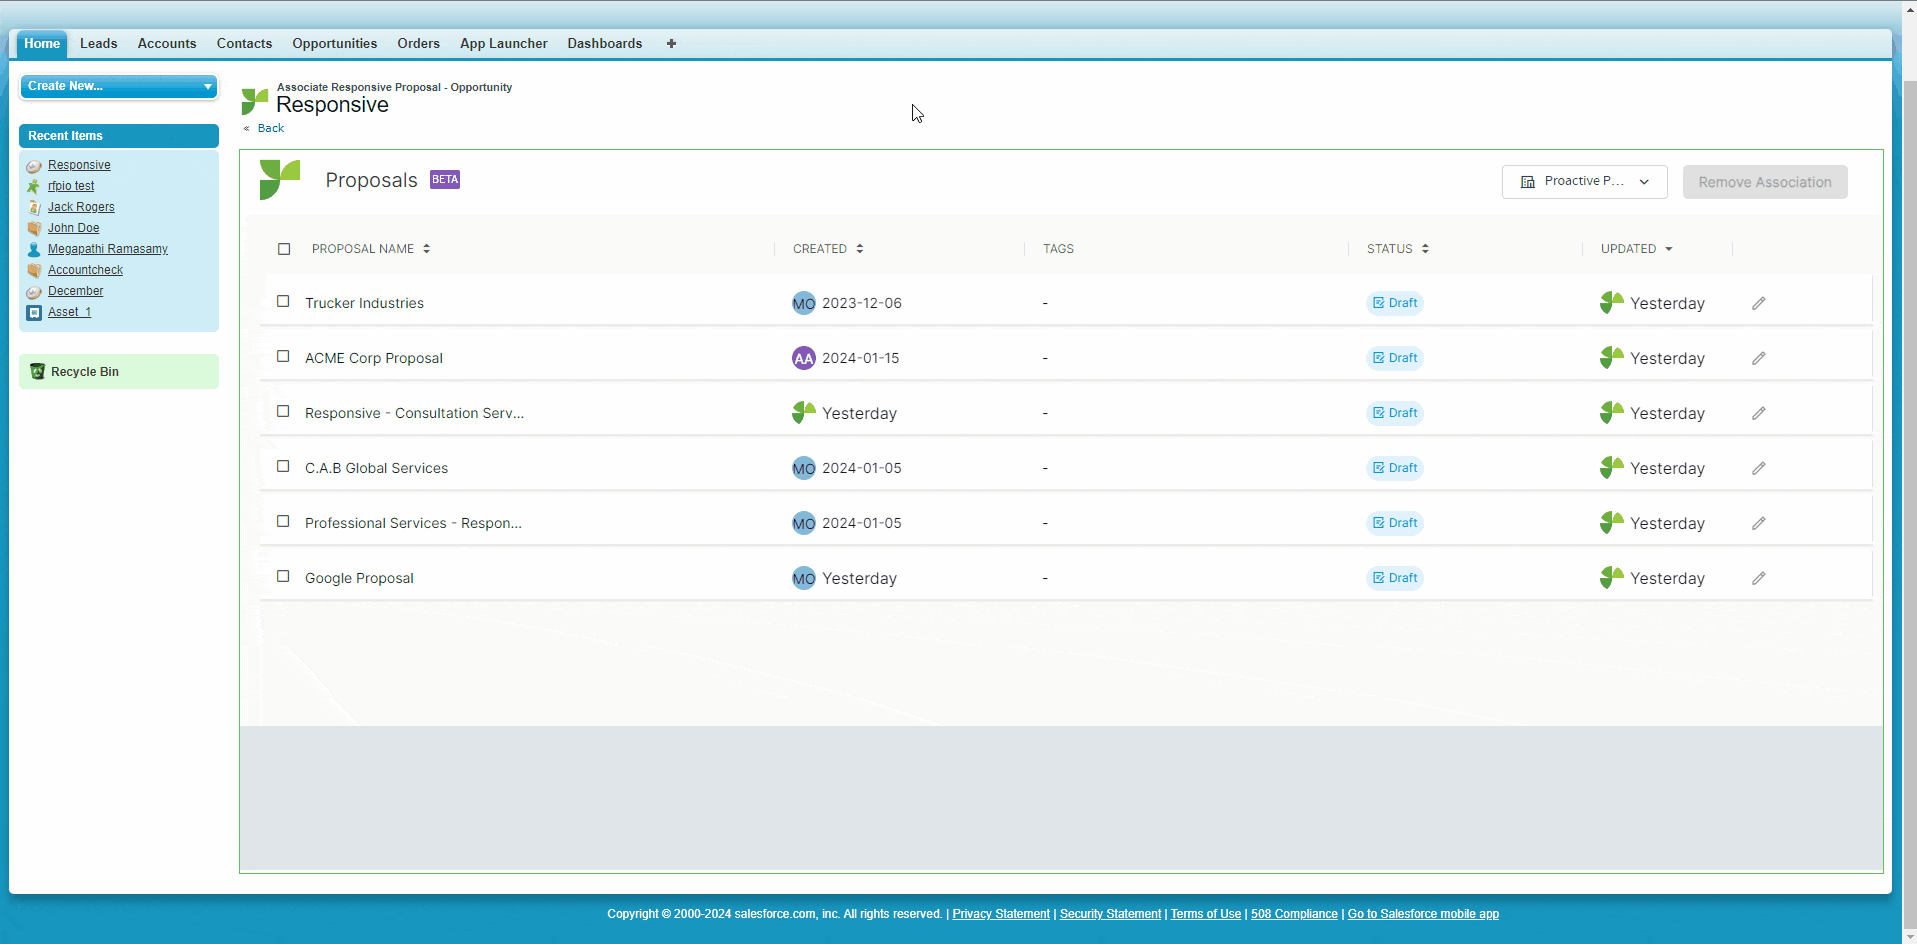The image size is (1917, 944).
Task: Click the edit pencil for ACME Corp Proposal
Action: pyautogui.click(x=1758, y=358)
